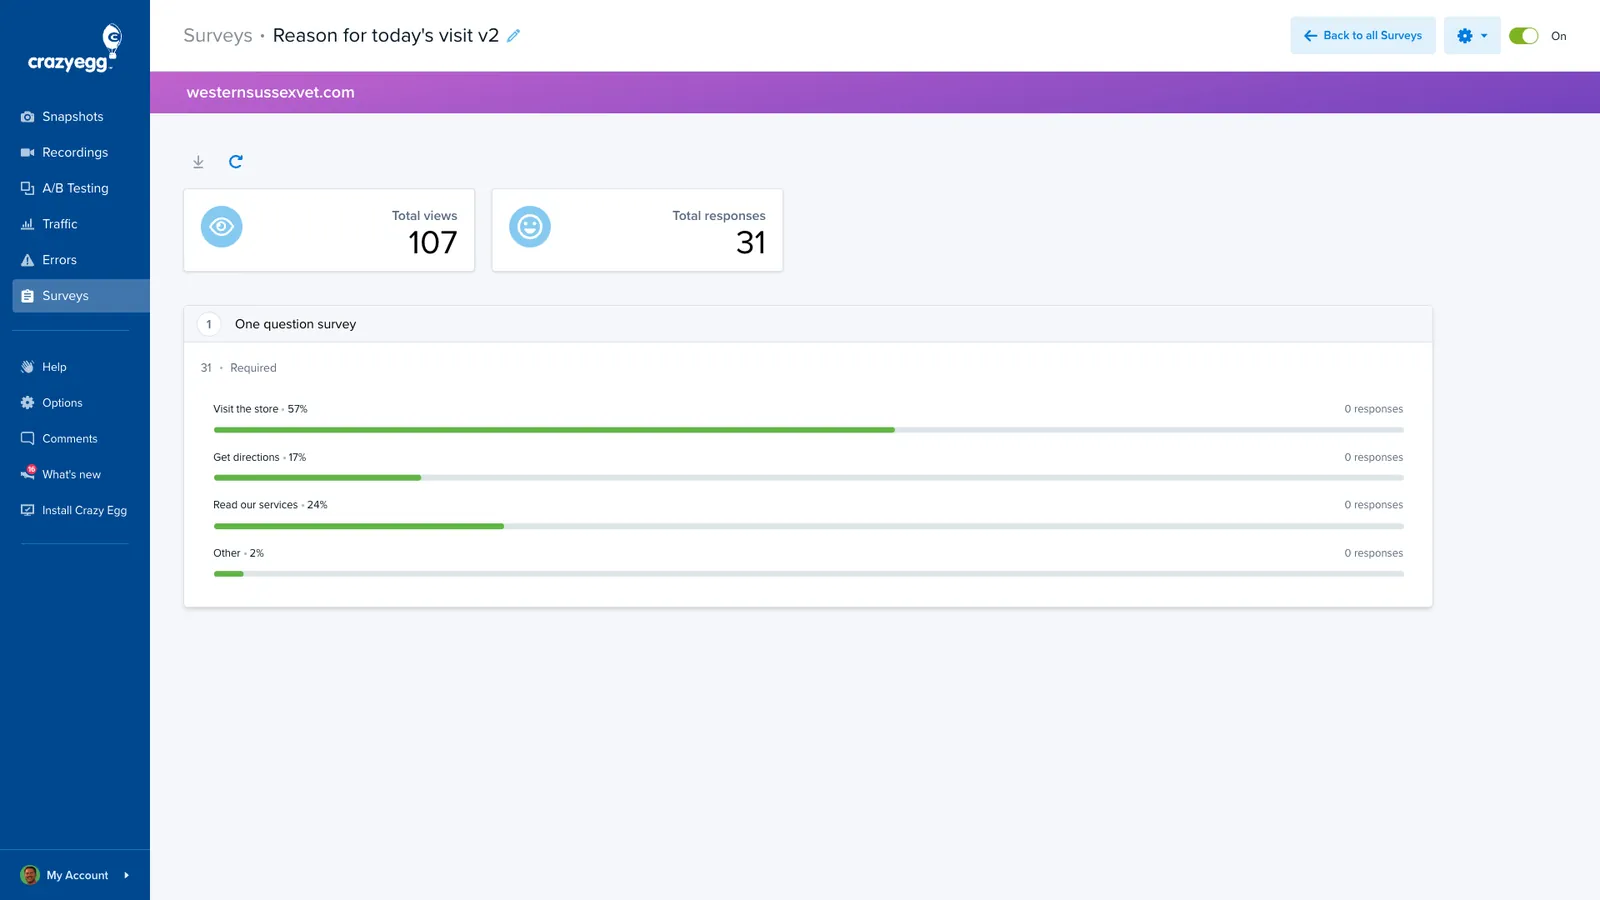Click the Total views eye icon
The image size is (1600, 900).
point(222,227)
